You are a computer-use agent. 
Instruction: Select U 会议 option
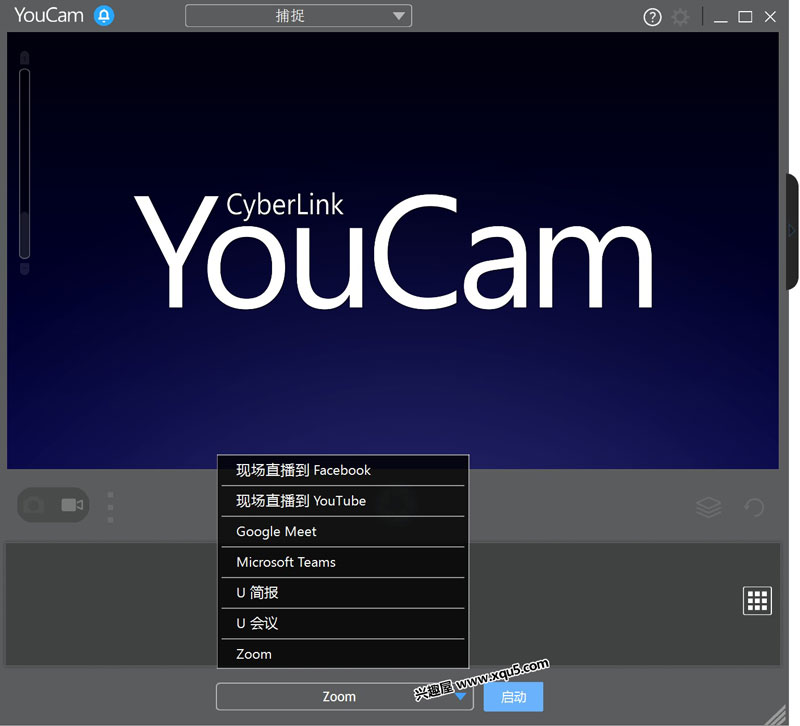[x=343, y=623]
